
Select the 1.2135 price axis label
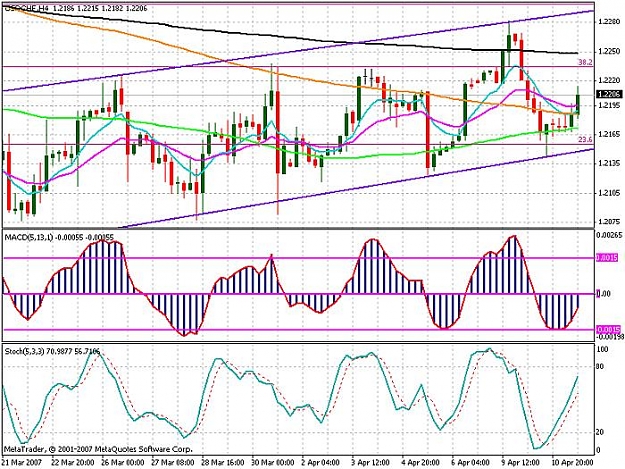click(x=609, y=163)
